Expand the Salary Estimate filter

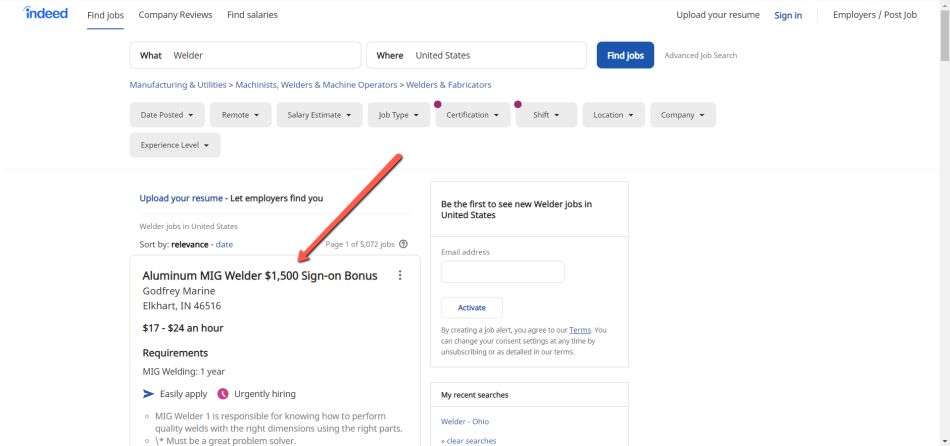(x=319, y=115)
